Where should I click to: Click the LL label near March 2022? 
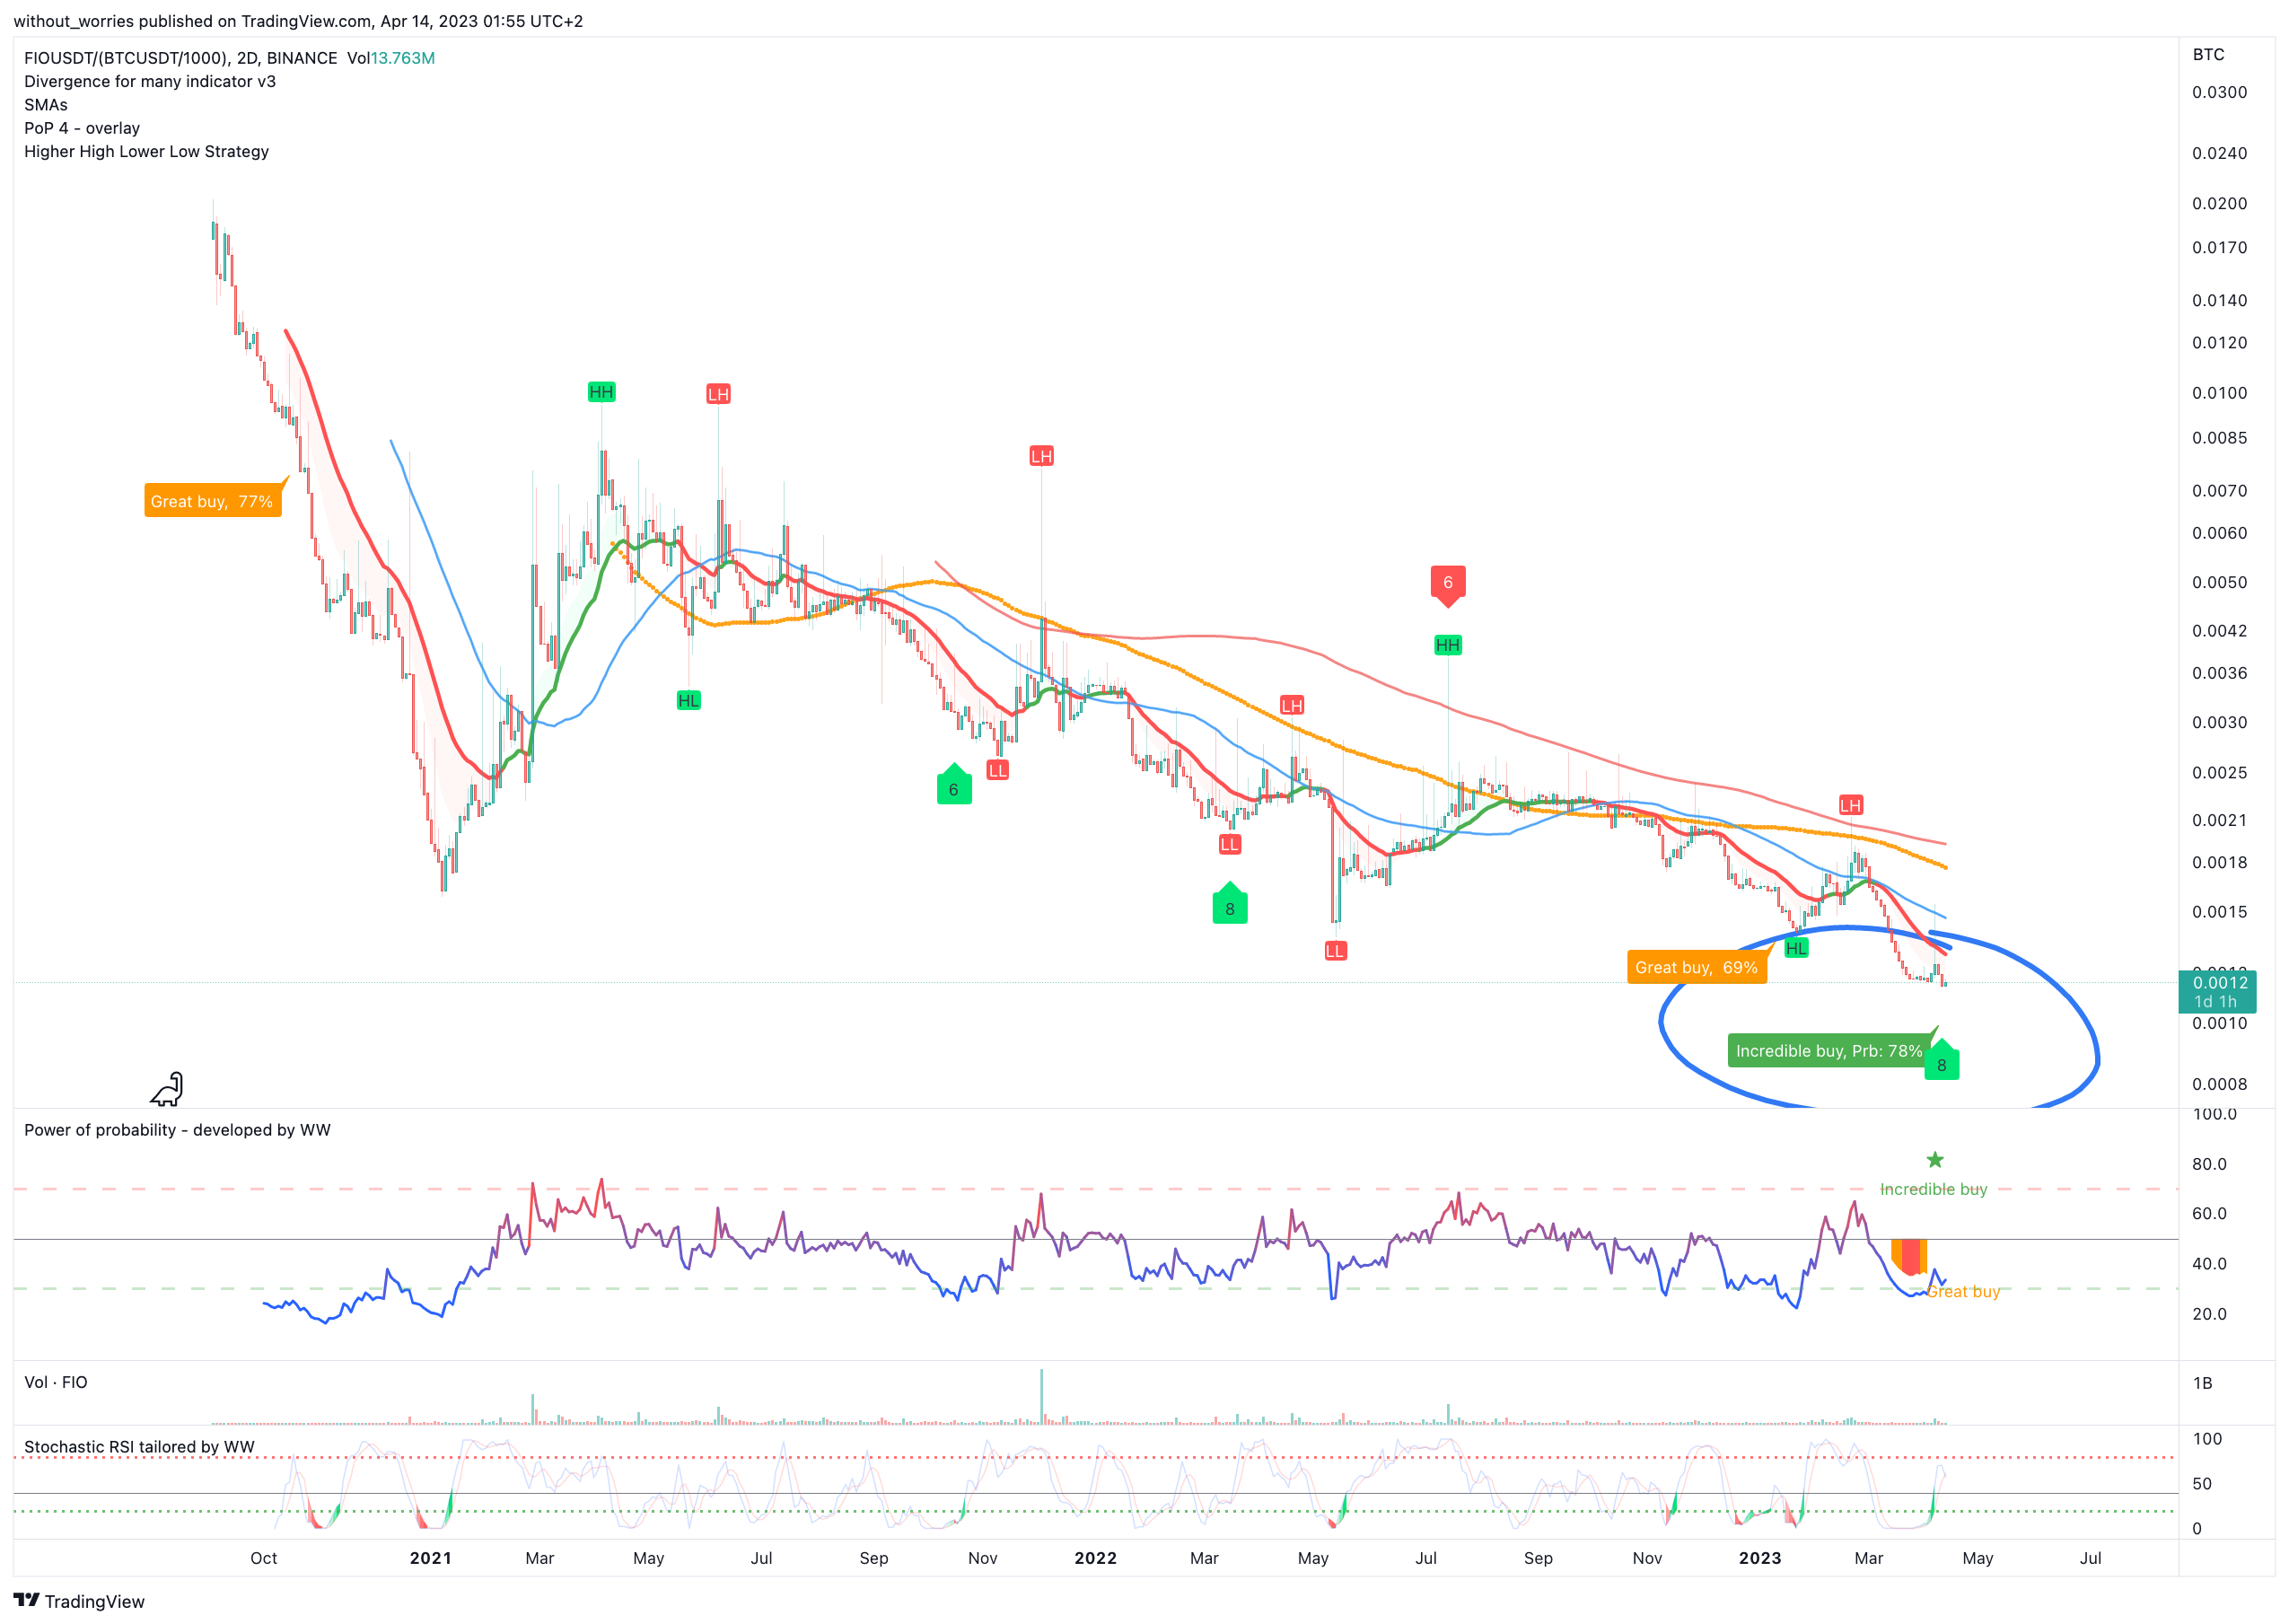click(1230, 845)
